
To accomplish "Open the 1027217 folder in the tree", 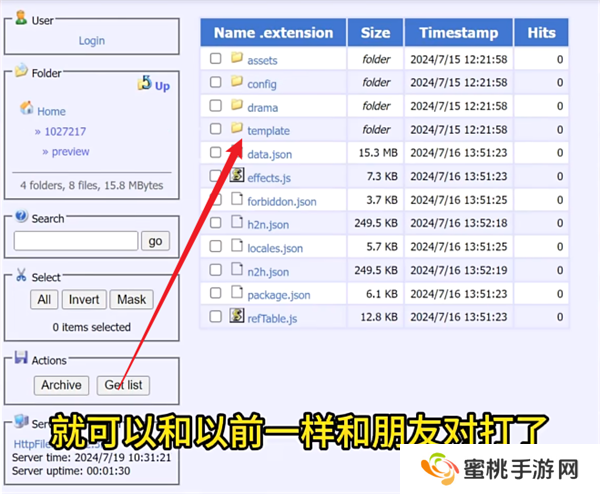I will [65, 131].
